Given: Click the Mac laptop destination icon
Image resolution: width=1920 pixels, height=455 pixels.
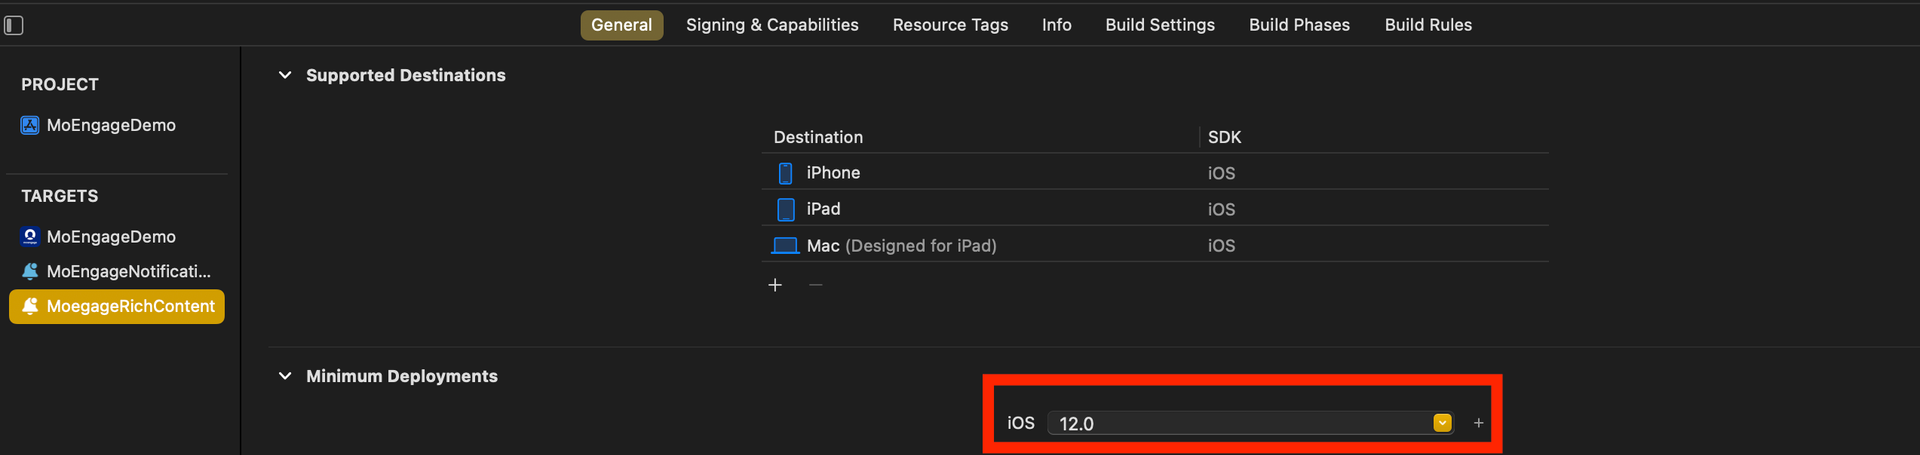Looking at the screenshot, I should [785, 246].
